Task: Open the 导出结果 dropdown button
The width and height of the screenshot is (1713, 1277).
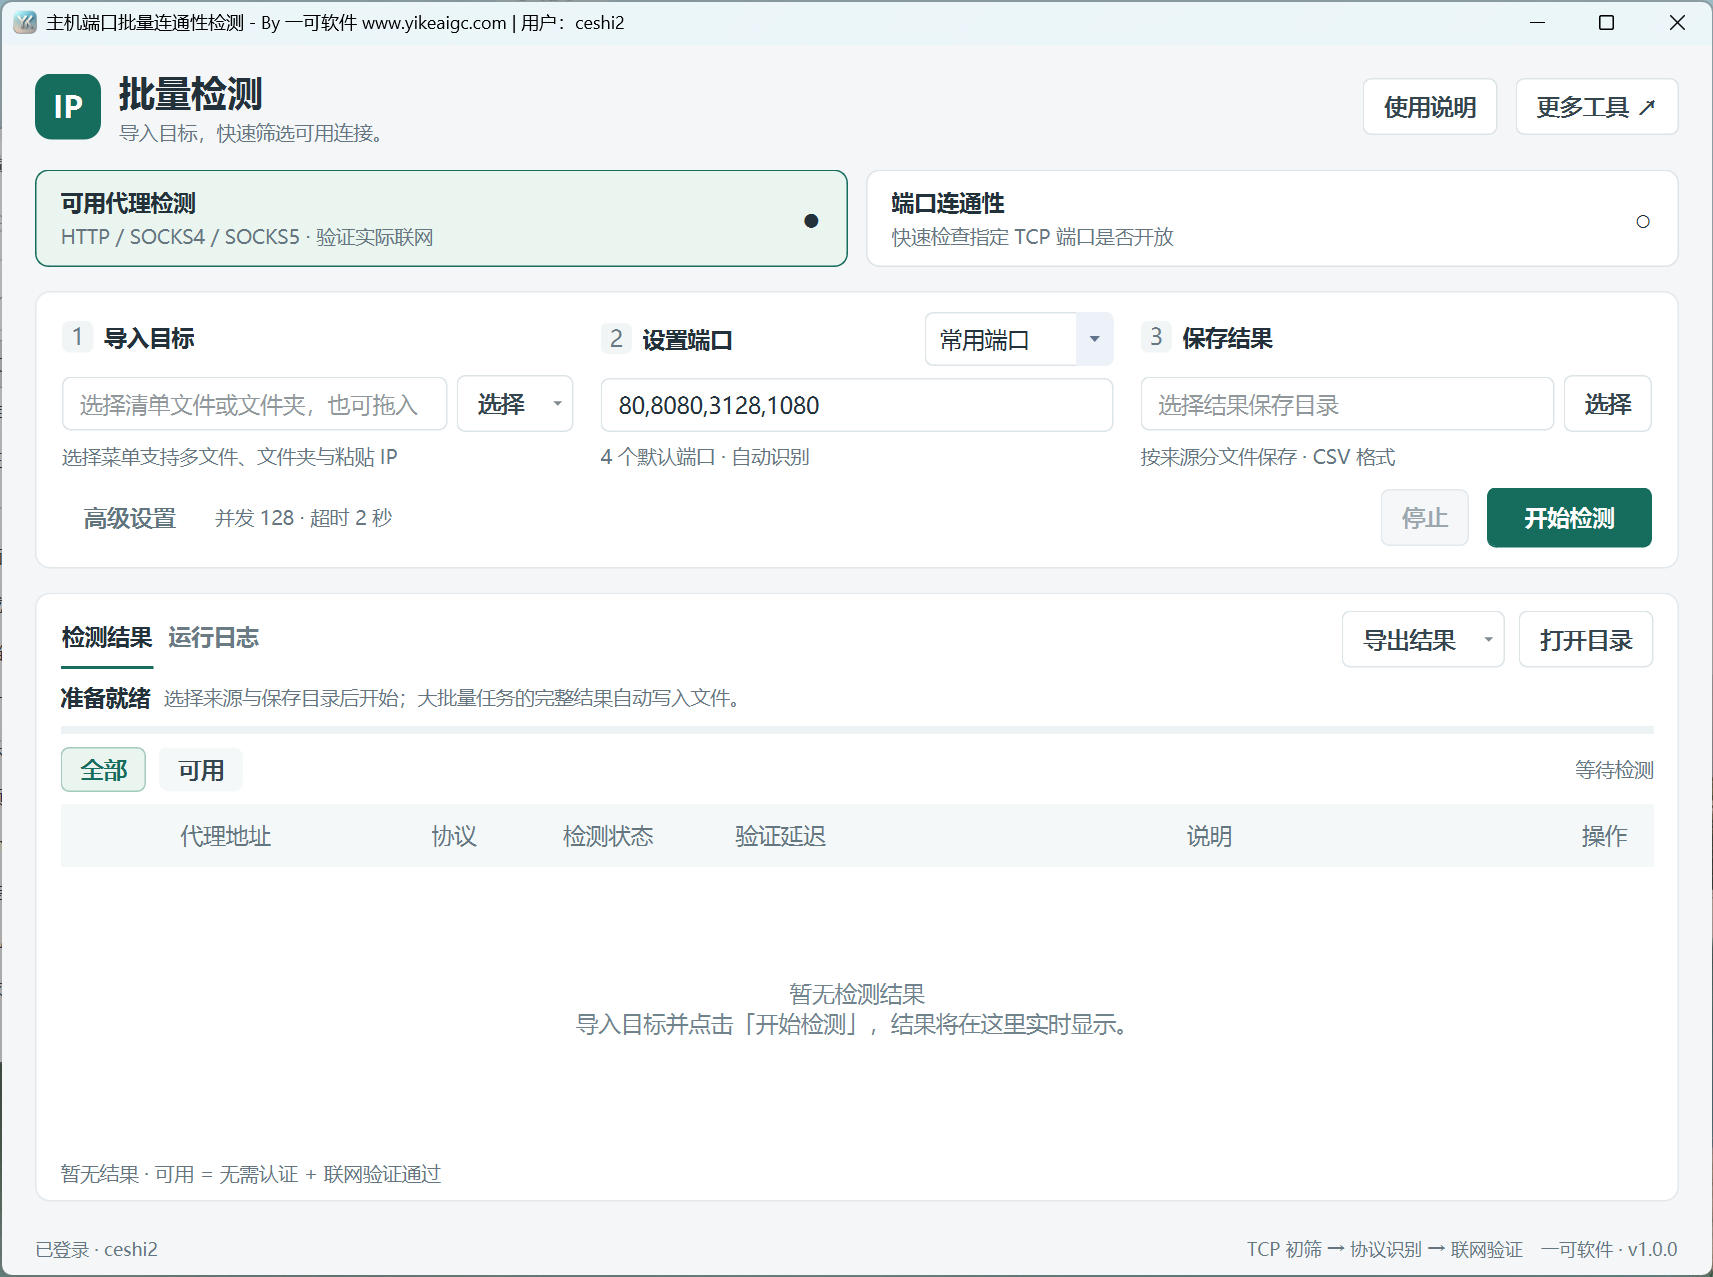Action: (x=1422, y=640)
